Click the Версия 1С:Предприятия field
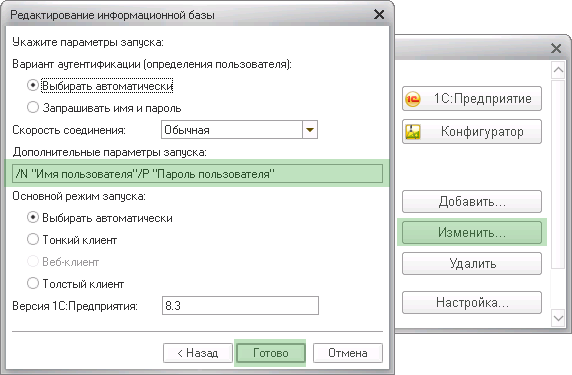The image size is (572, 375). (x=240, y=305)
